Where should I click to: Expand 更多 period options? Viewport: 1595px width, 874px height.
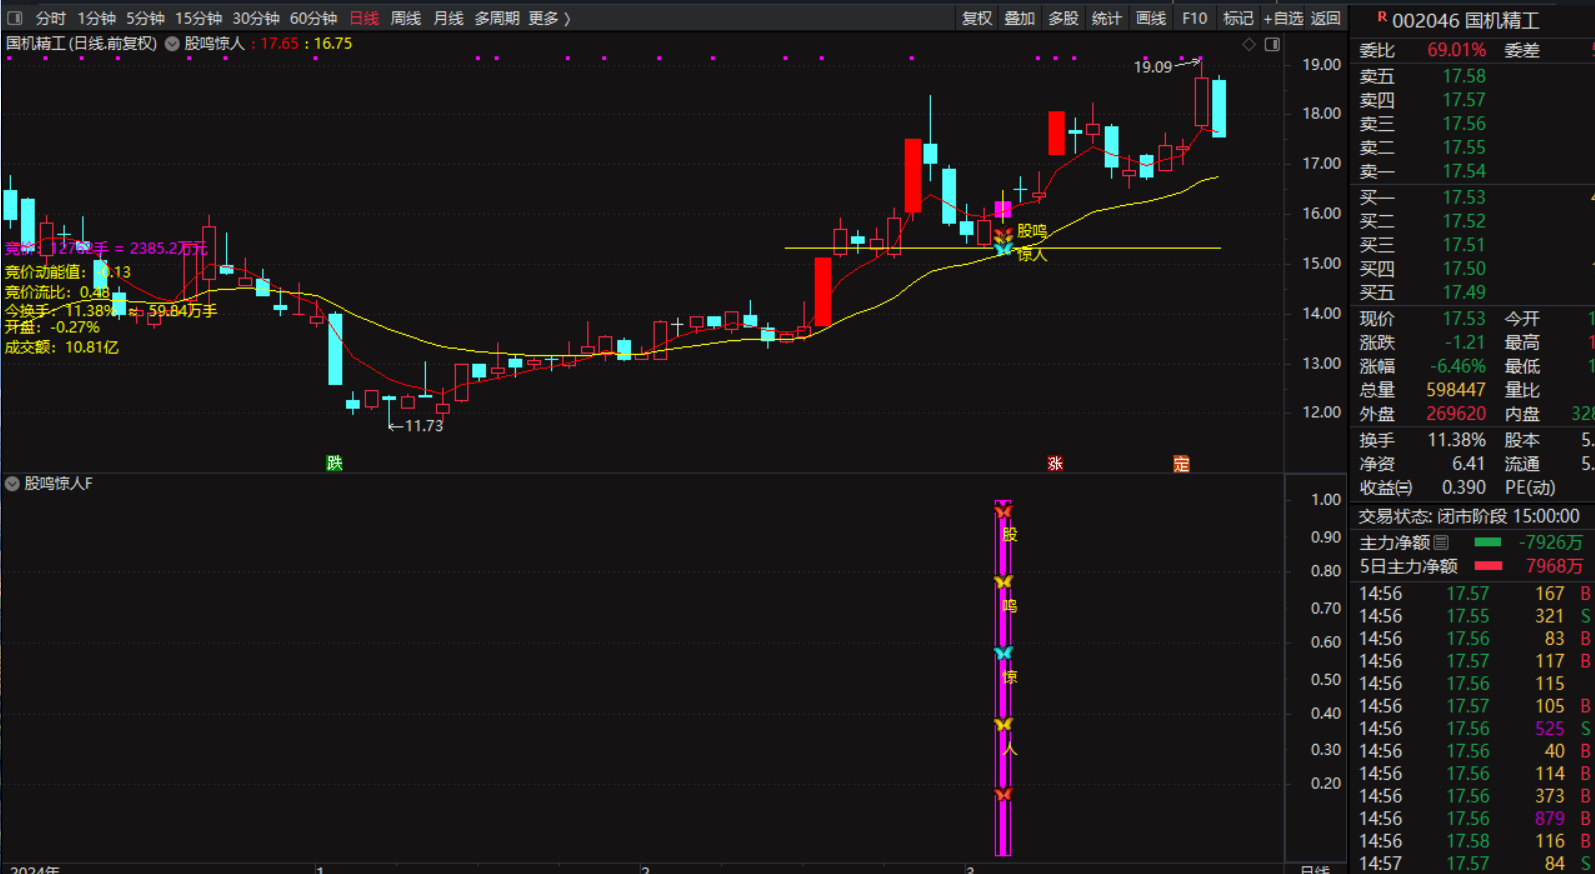549,18
